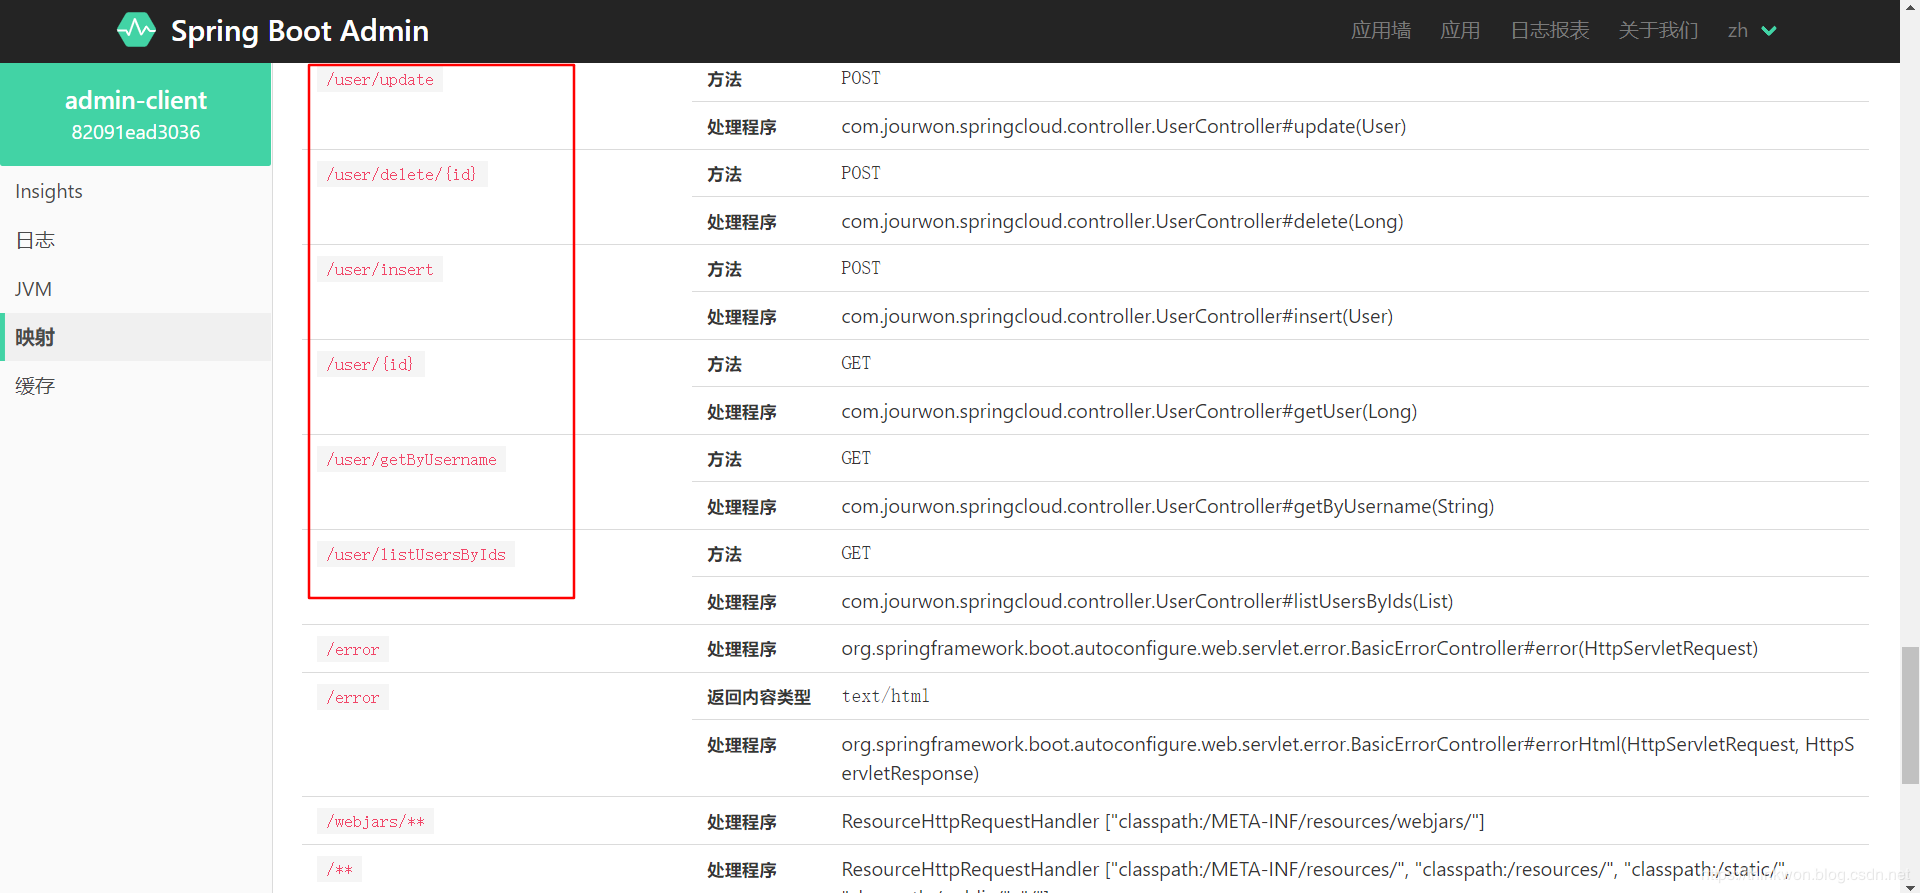Select the /user/insert mapping tag

tap(380, 270)
